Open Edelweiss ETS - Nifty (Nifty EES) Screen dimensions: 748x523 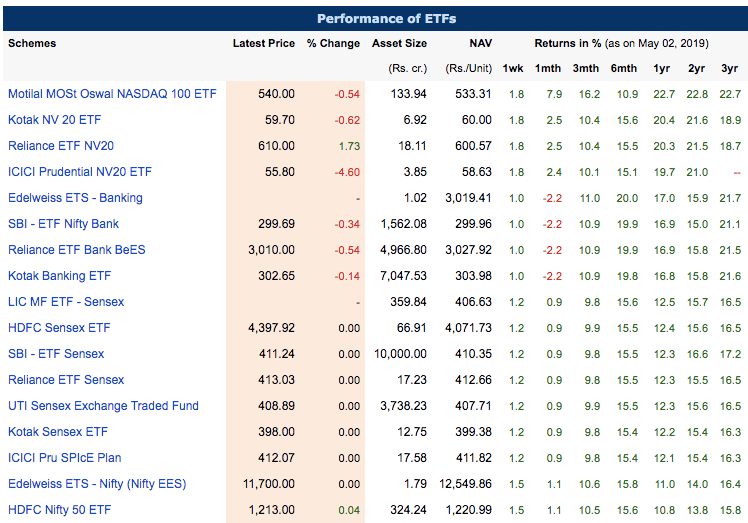click(x=97, y=484)
